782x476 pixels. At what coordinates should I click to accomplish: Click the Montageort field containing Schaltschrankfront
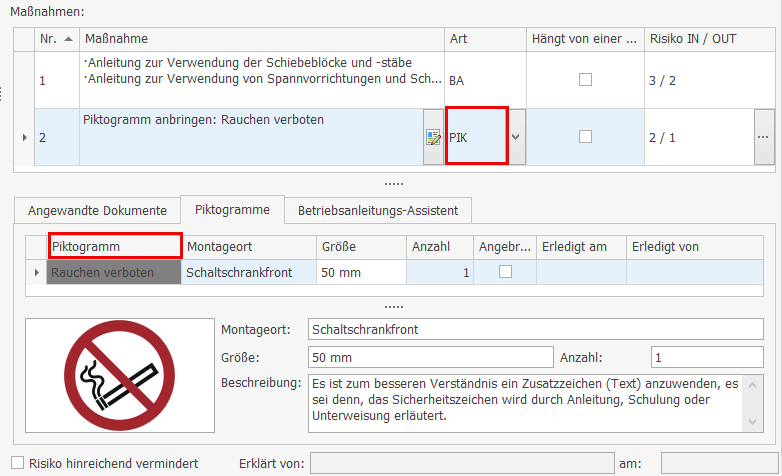(x=535, y=329)
